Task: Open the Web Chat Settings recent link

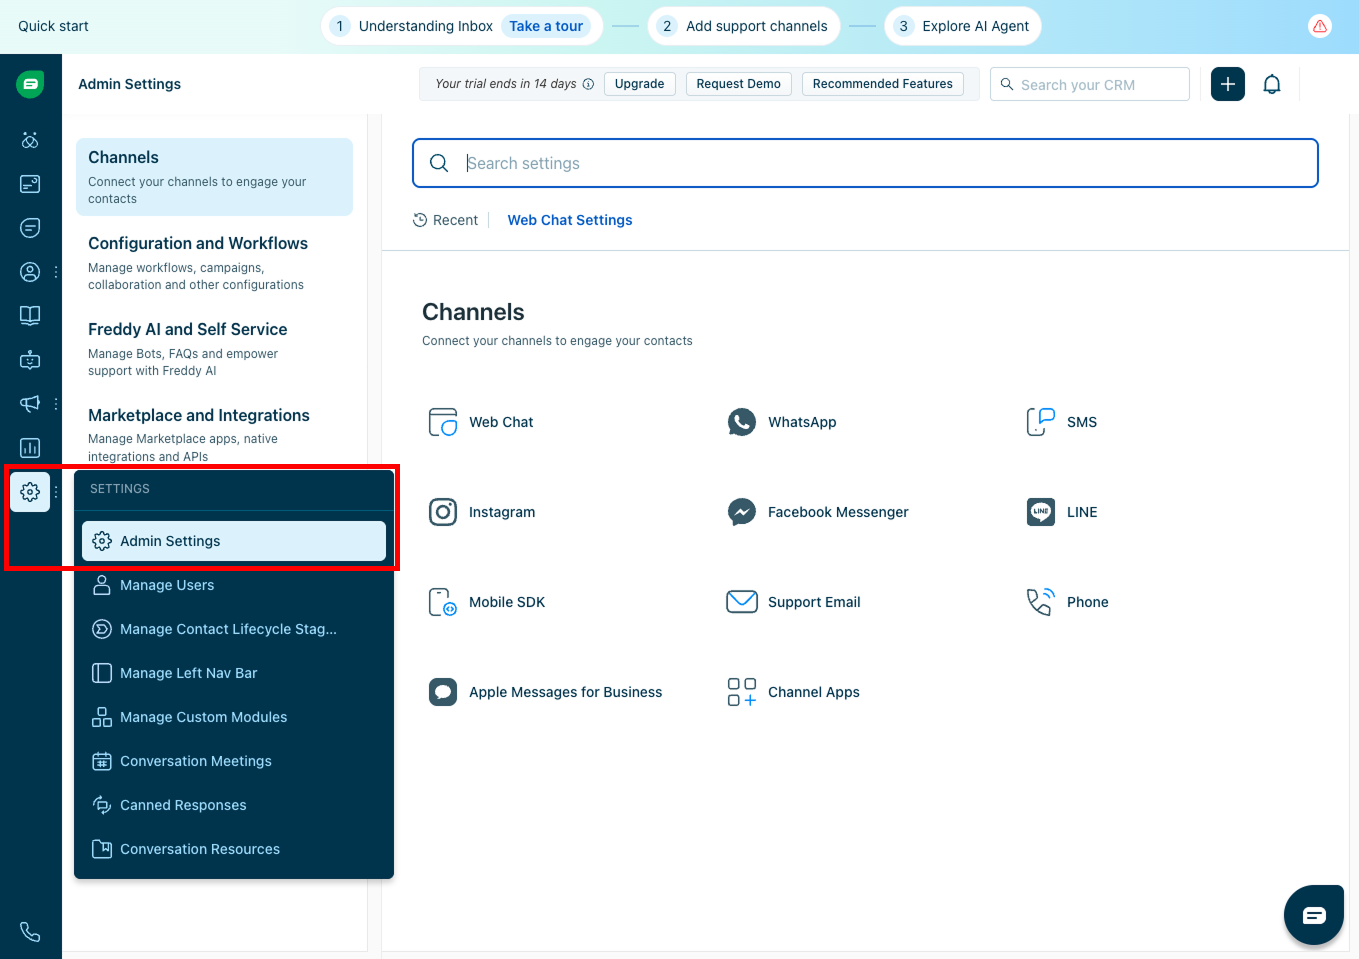Action: point(570,220)
